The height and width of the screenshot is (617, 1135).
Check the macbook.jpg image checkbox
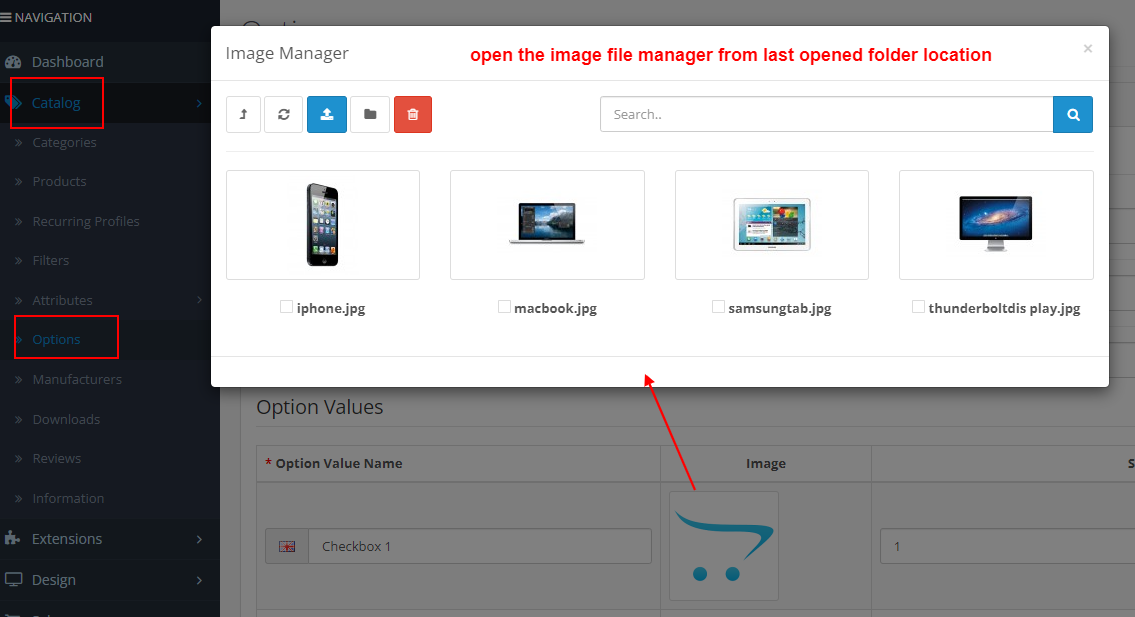pos(504,307)
